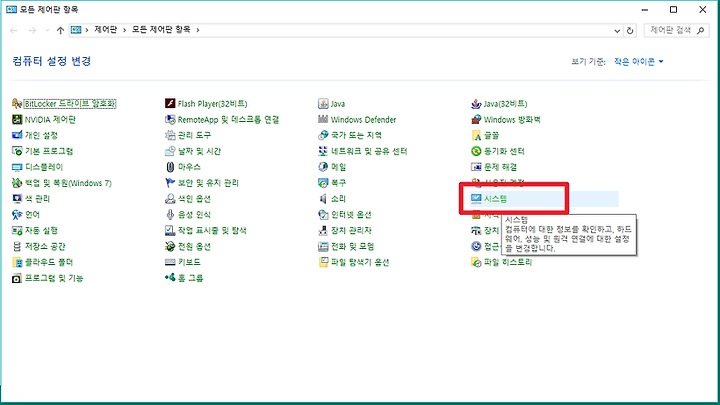Go up one level with up arrow
The width and height of the screenshot is (720, 405).
(x=60, y=30)
